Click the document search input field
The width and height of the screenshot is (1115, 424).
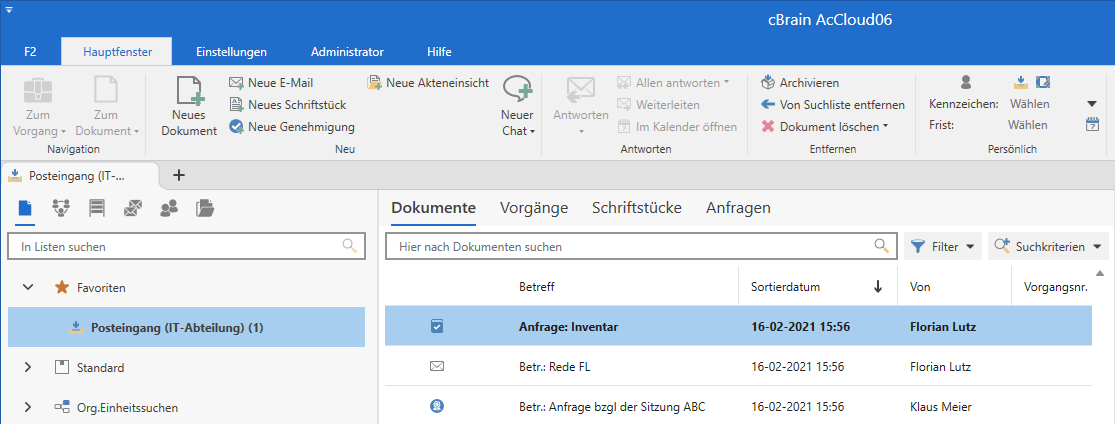[x=630, y=246]
